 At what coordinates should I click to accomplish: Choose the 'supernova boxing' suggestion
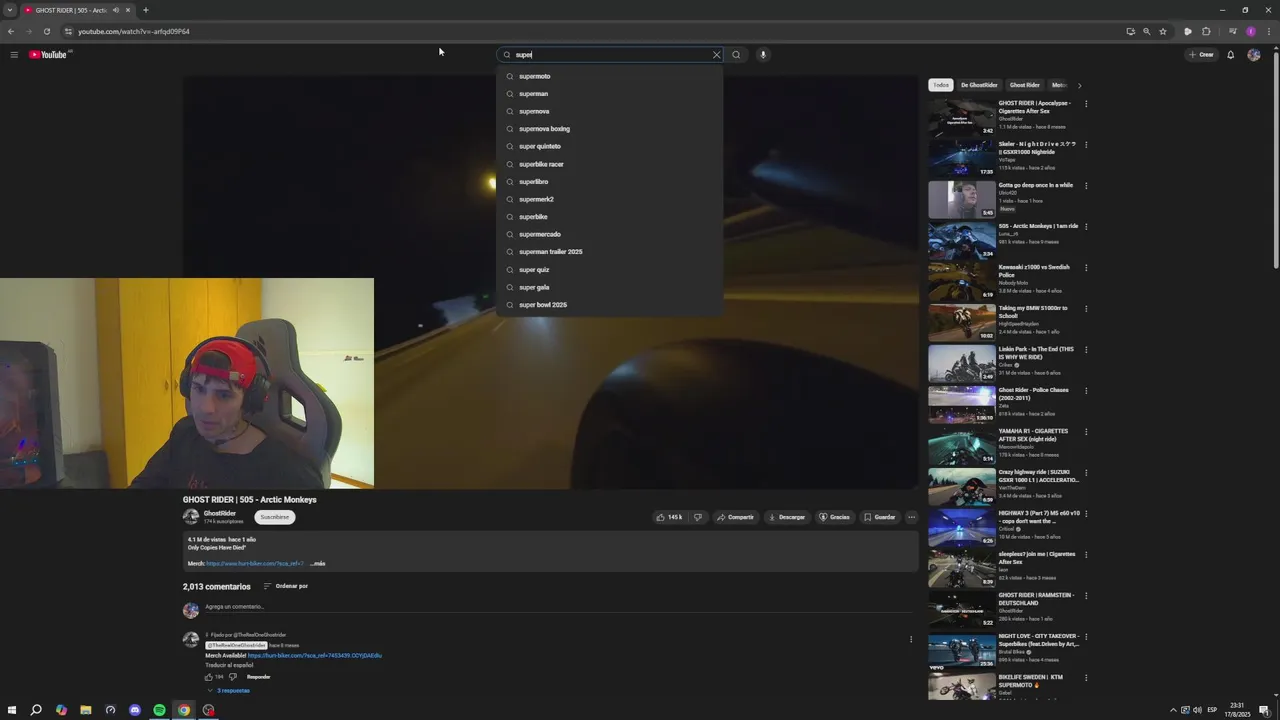pos(610,129)
